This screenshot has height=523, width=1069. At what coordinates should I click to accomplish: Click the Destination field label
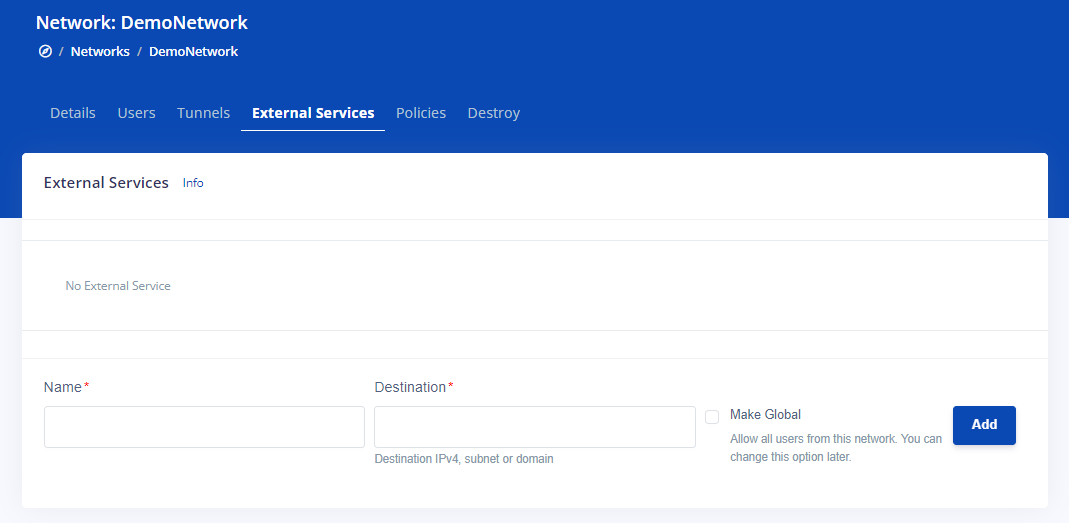pos(410,387)
